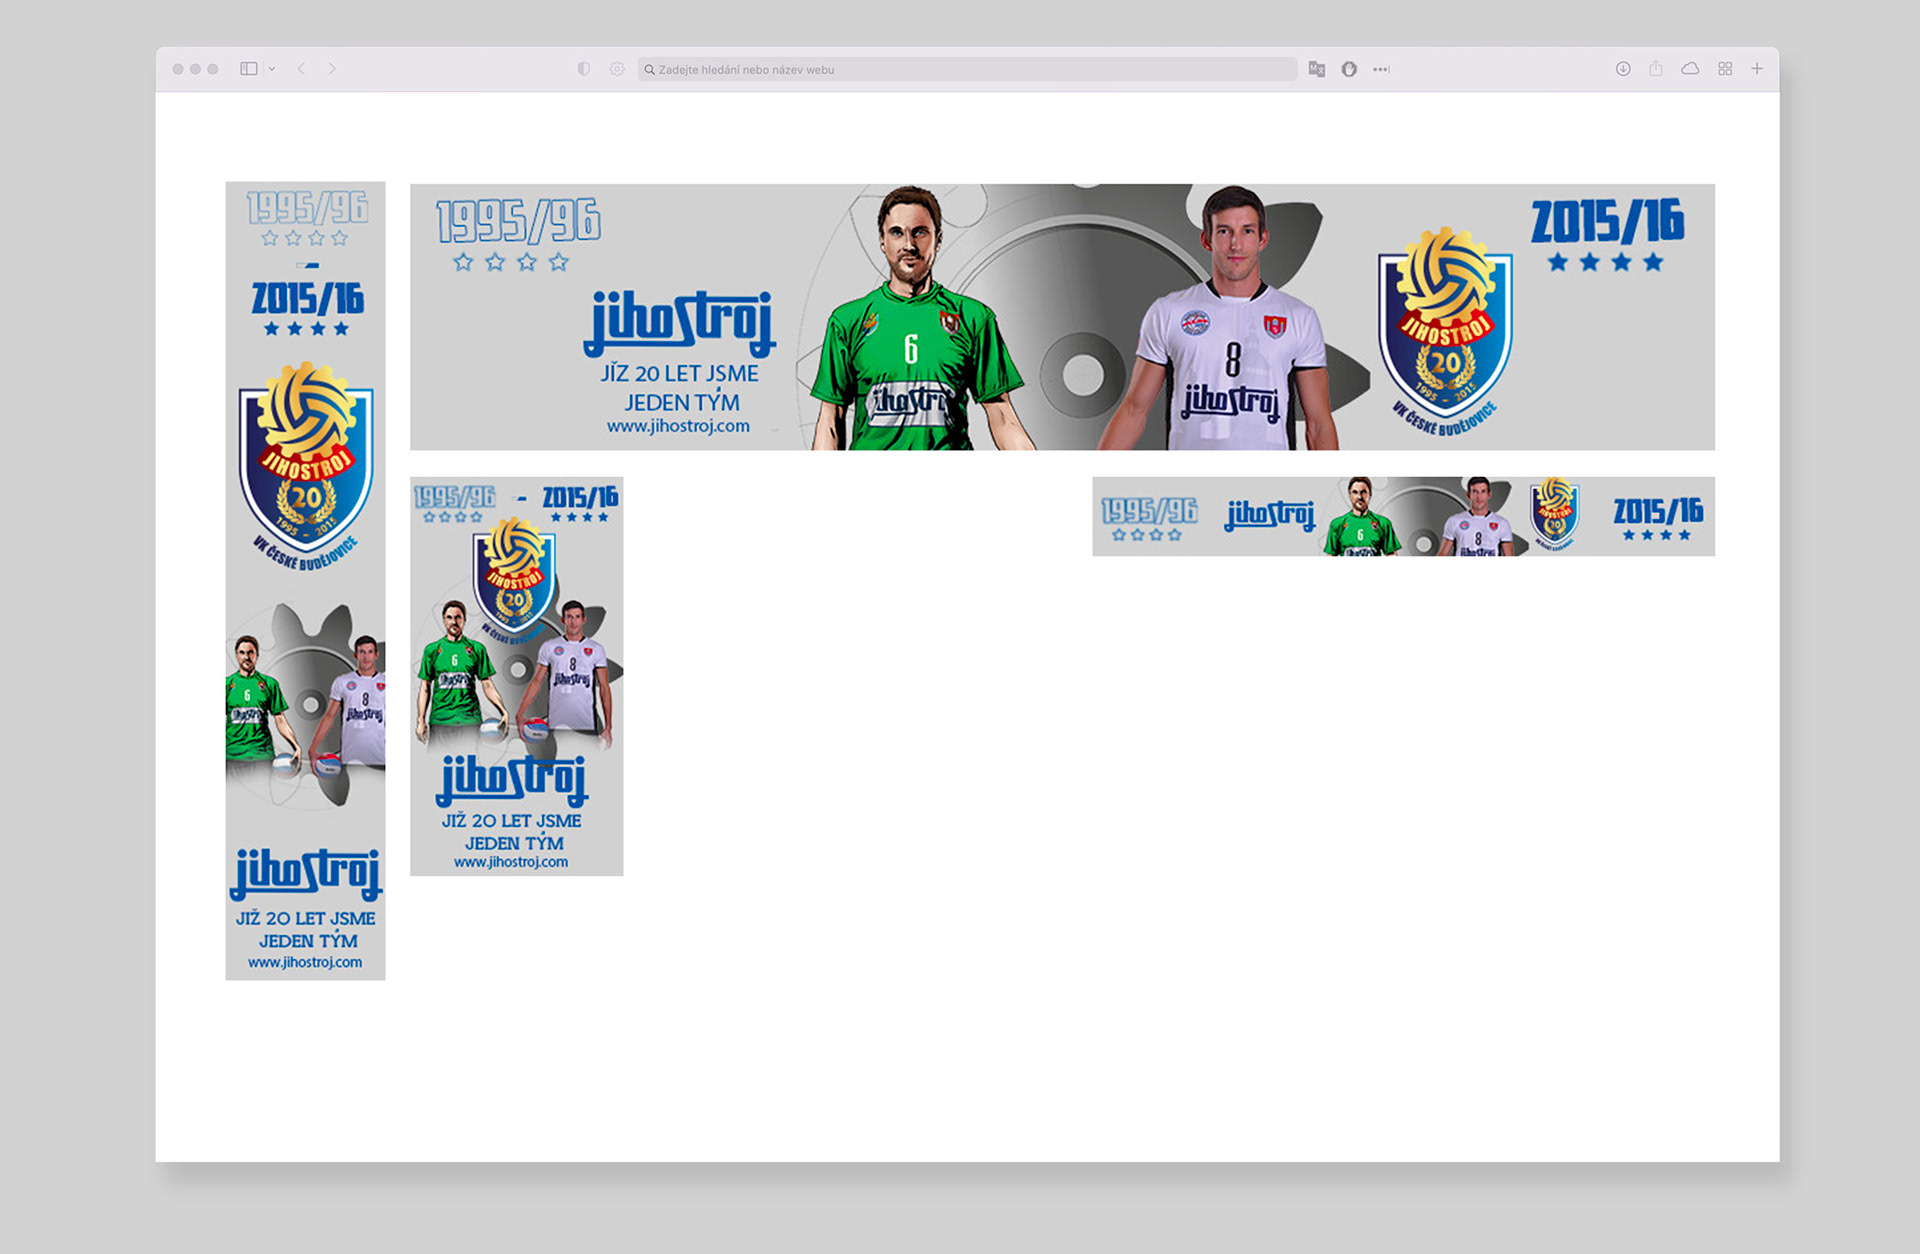
Task: Show iCloud Tabs with the cloud icon
Action: (1691, 68)
